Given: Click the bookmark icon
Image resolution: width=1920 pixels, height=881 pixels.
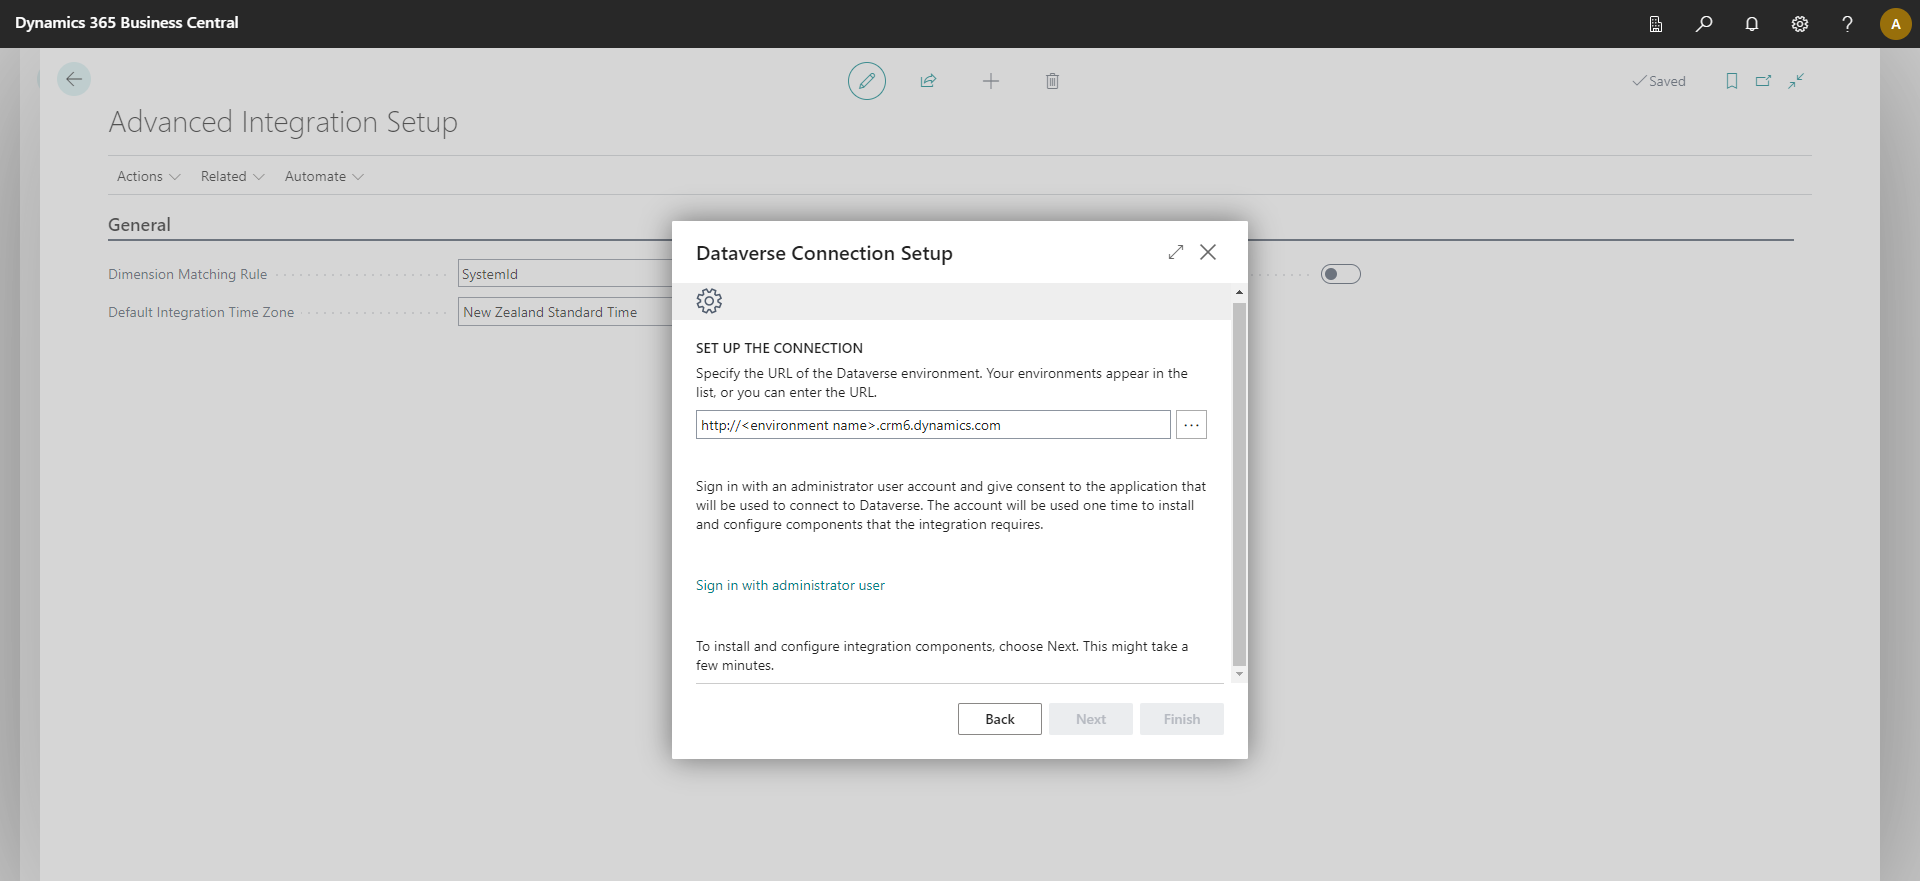Looking at the screenshot, I should tap(1732, 81).
